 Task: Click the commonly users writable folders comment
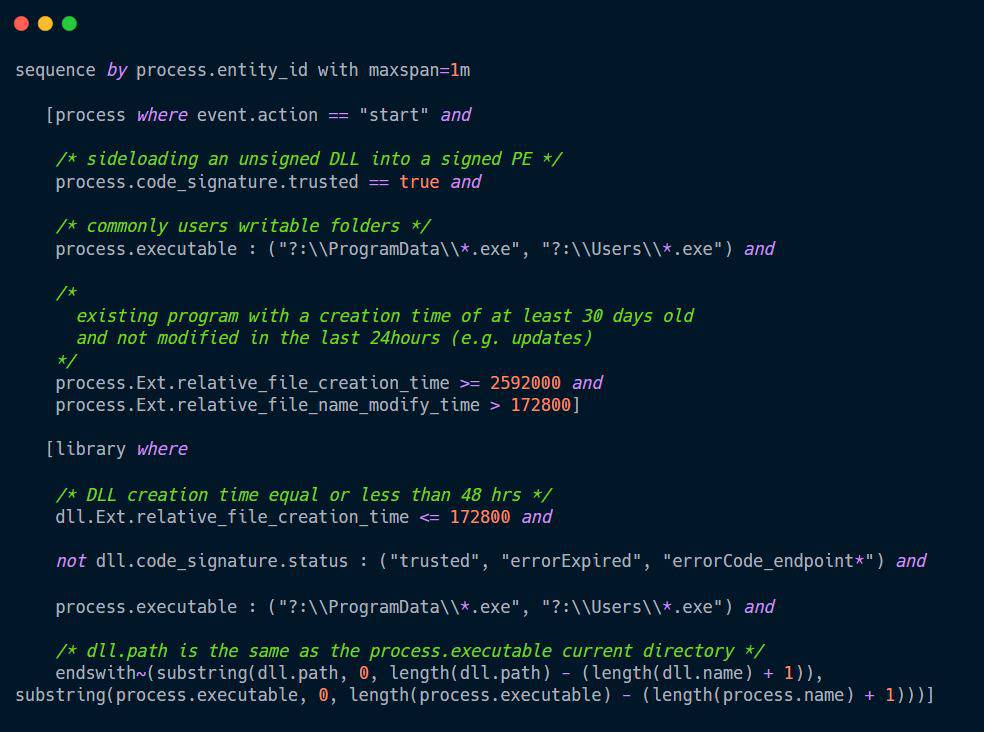point(243,226)
